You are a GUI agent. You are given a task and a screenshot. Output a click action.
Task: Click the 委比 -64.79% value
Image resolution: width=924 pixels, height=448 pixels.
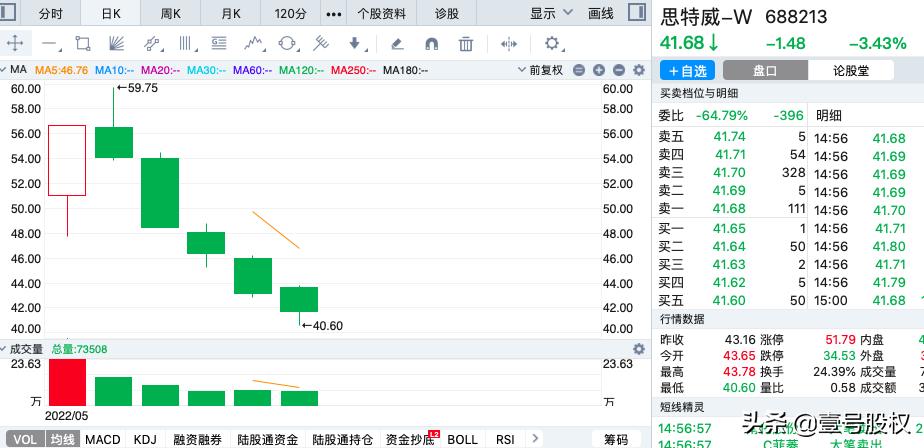point(721,116)
